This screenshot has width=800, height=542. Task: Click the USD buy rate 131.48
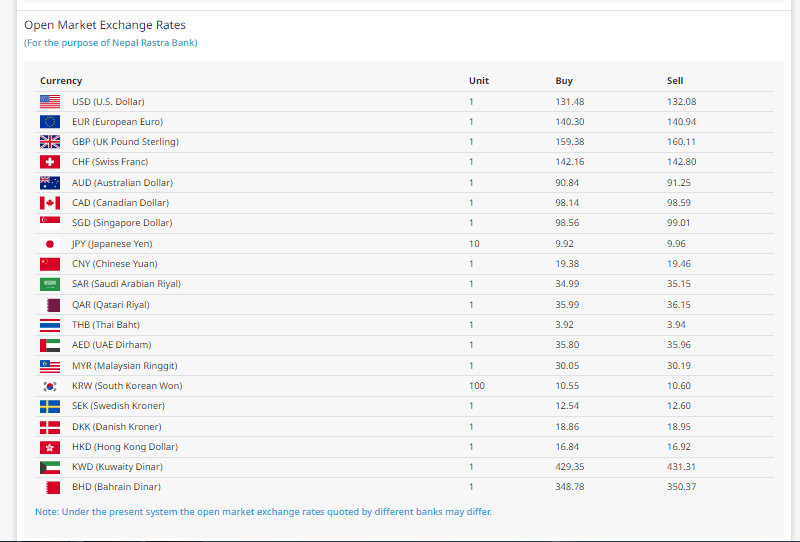569,102
